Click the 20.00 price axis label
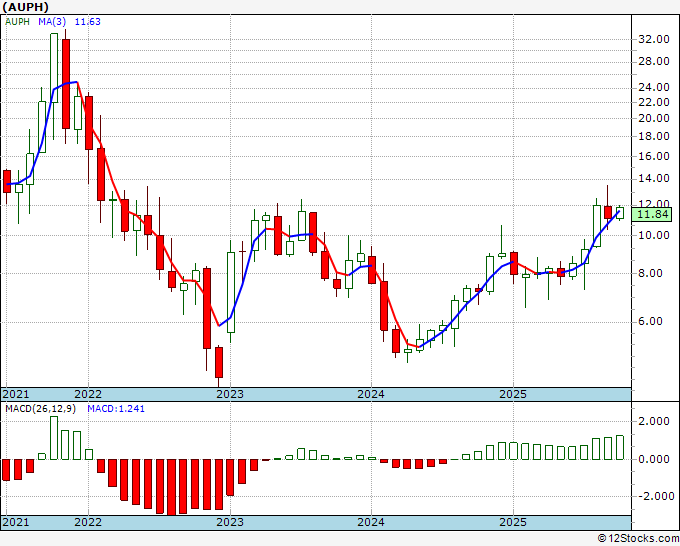 point(654,118)
